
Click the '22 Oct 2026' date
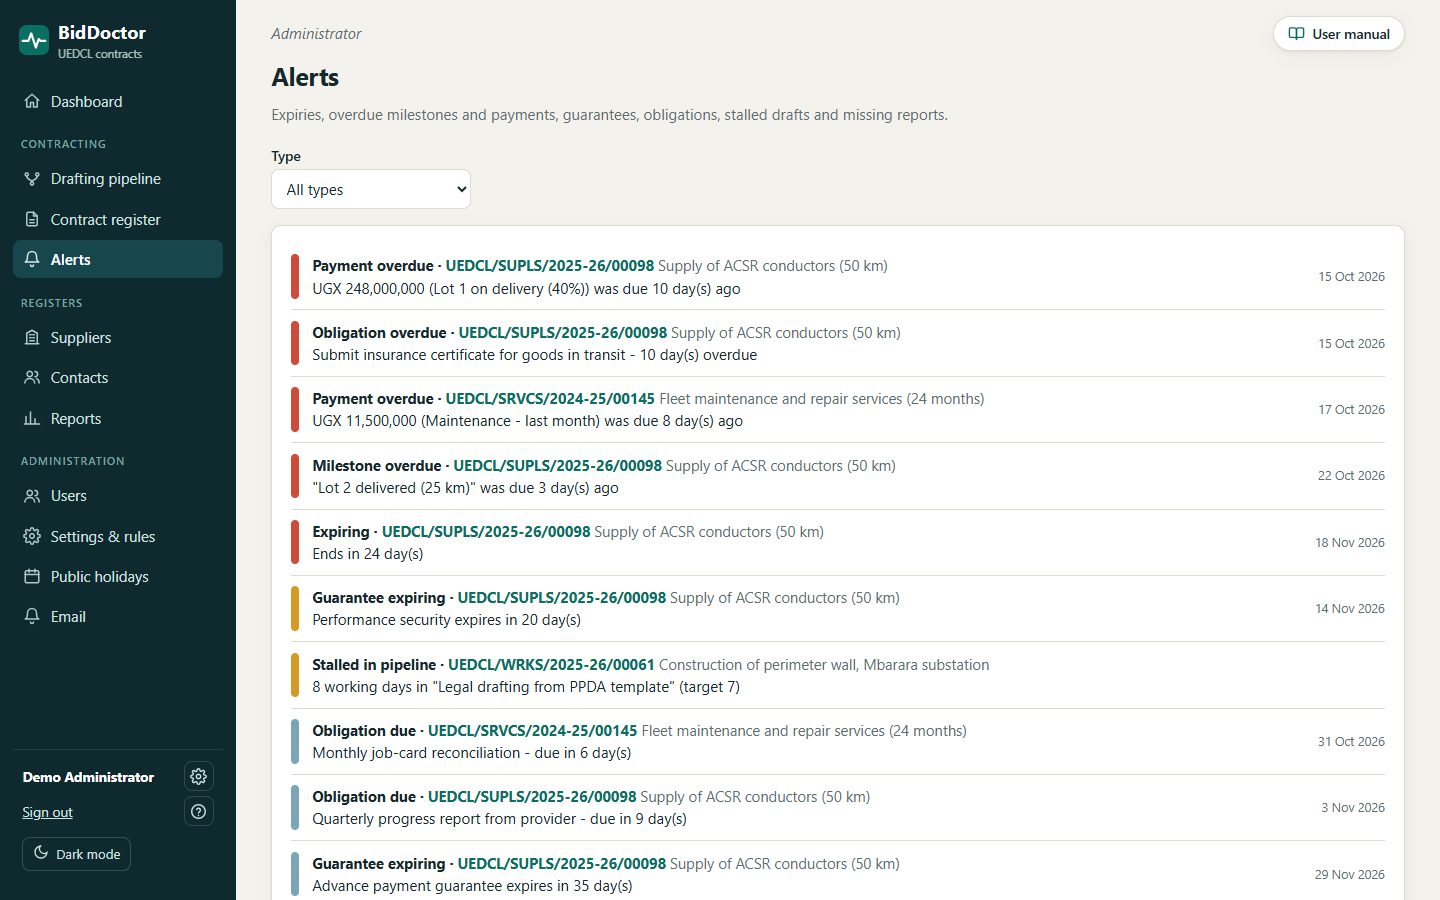[x=1351, y=476]
